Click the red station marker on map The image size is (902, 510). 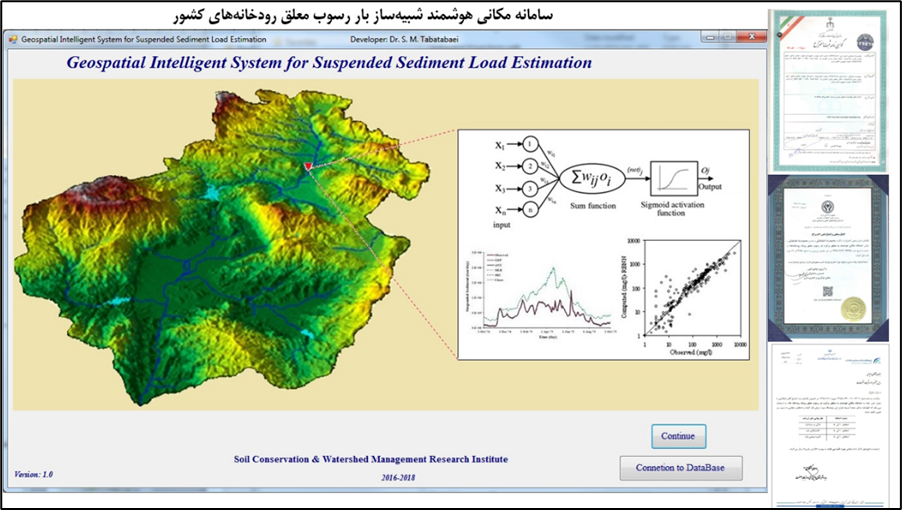click(308, 166)
